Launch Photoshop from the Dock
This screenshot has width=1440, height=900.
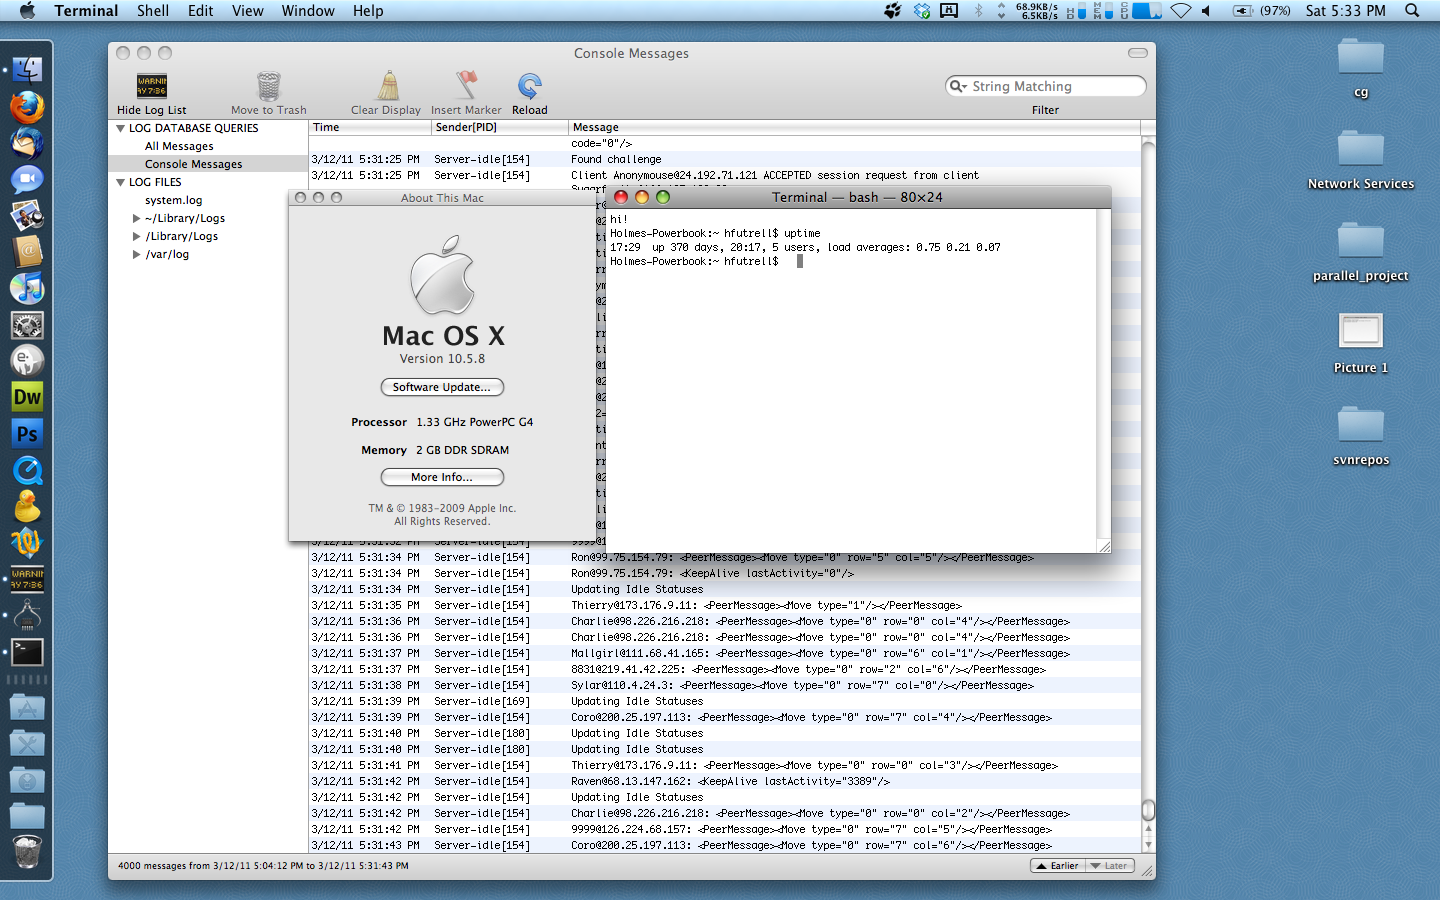[27, 434]
